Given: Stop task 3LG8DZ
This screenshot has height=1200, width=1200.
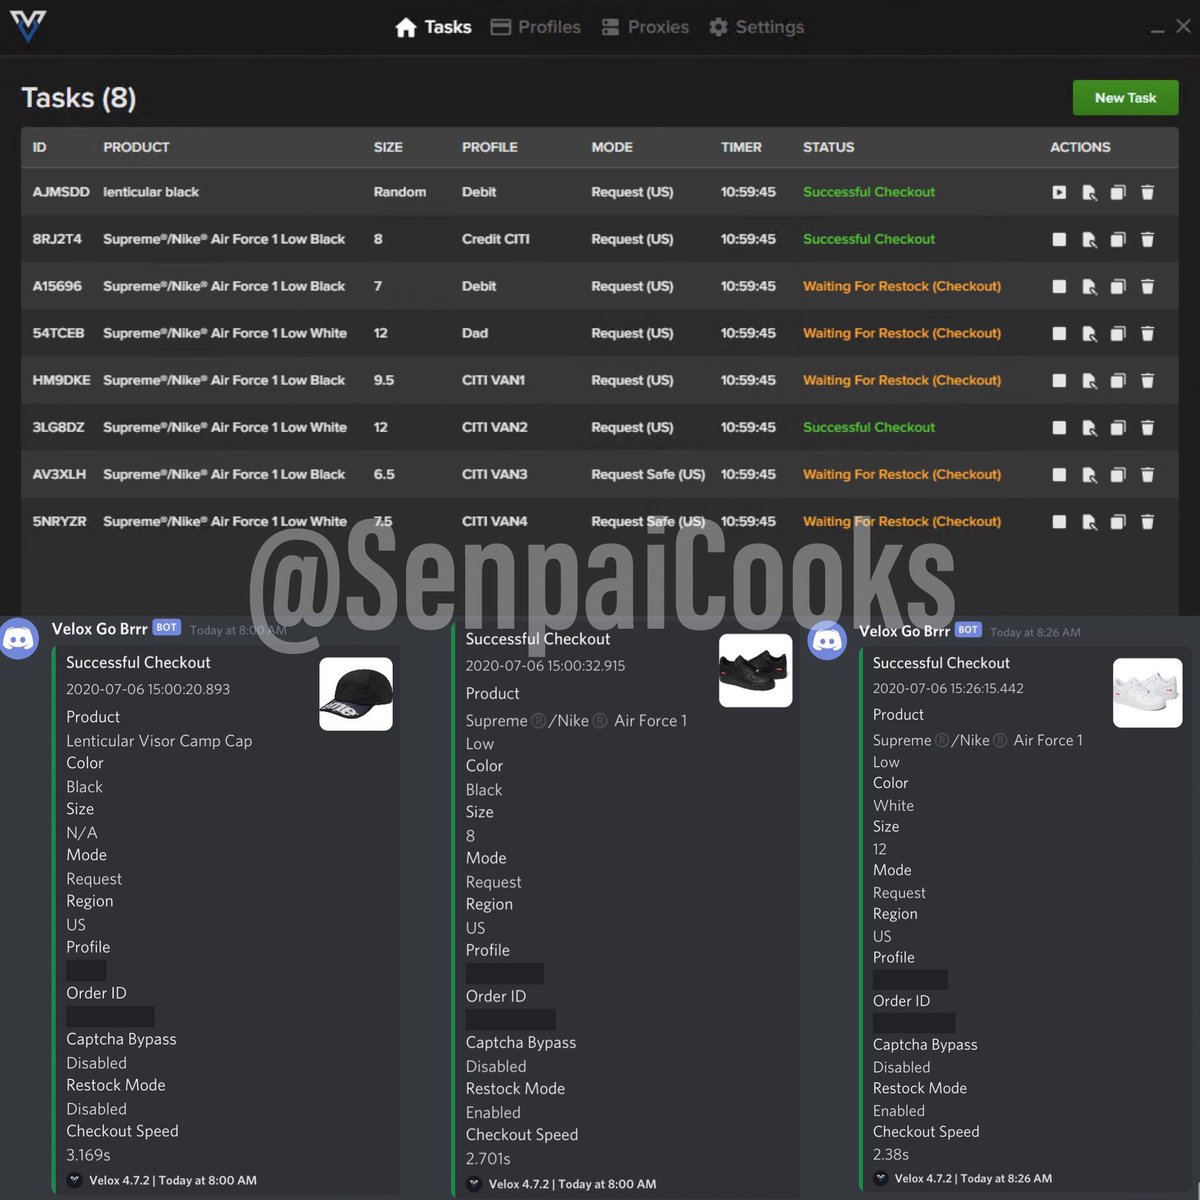Looking at the screenshot, I should coord(1059,427).
